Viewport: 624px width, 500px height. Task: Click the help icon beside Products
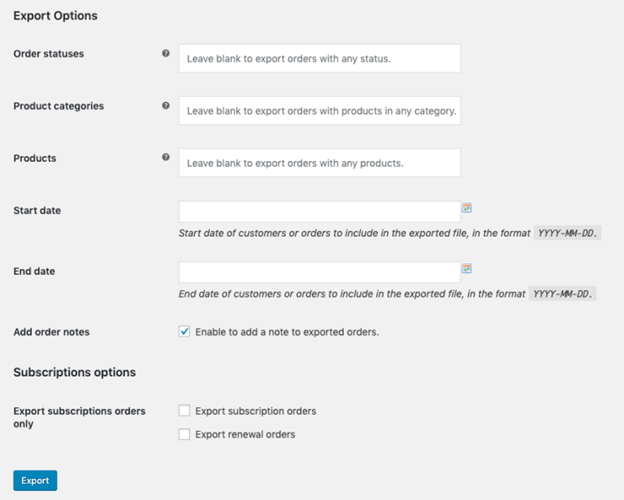pyautogui.click(x=166, y=158)
